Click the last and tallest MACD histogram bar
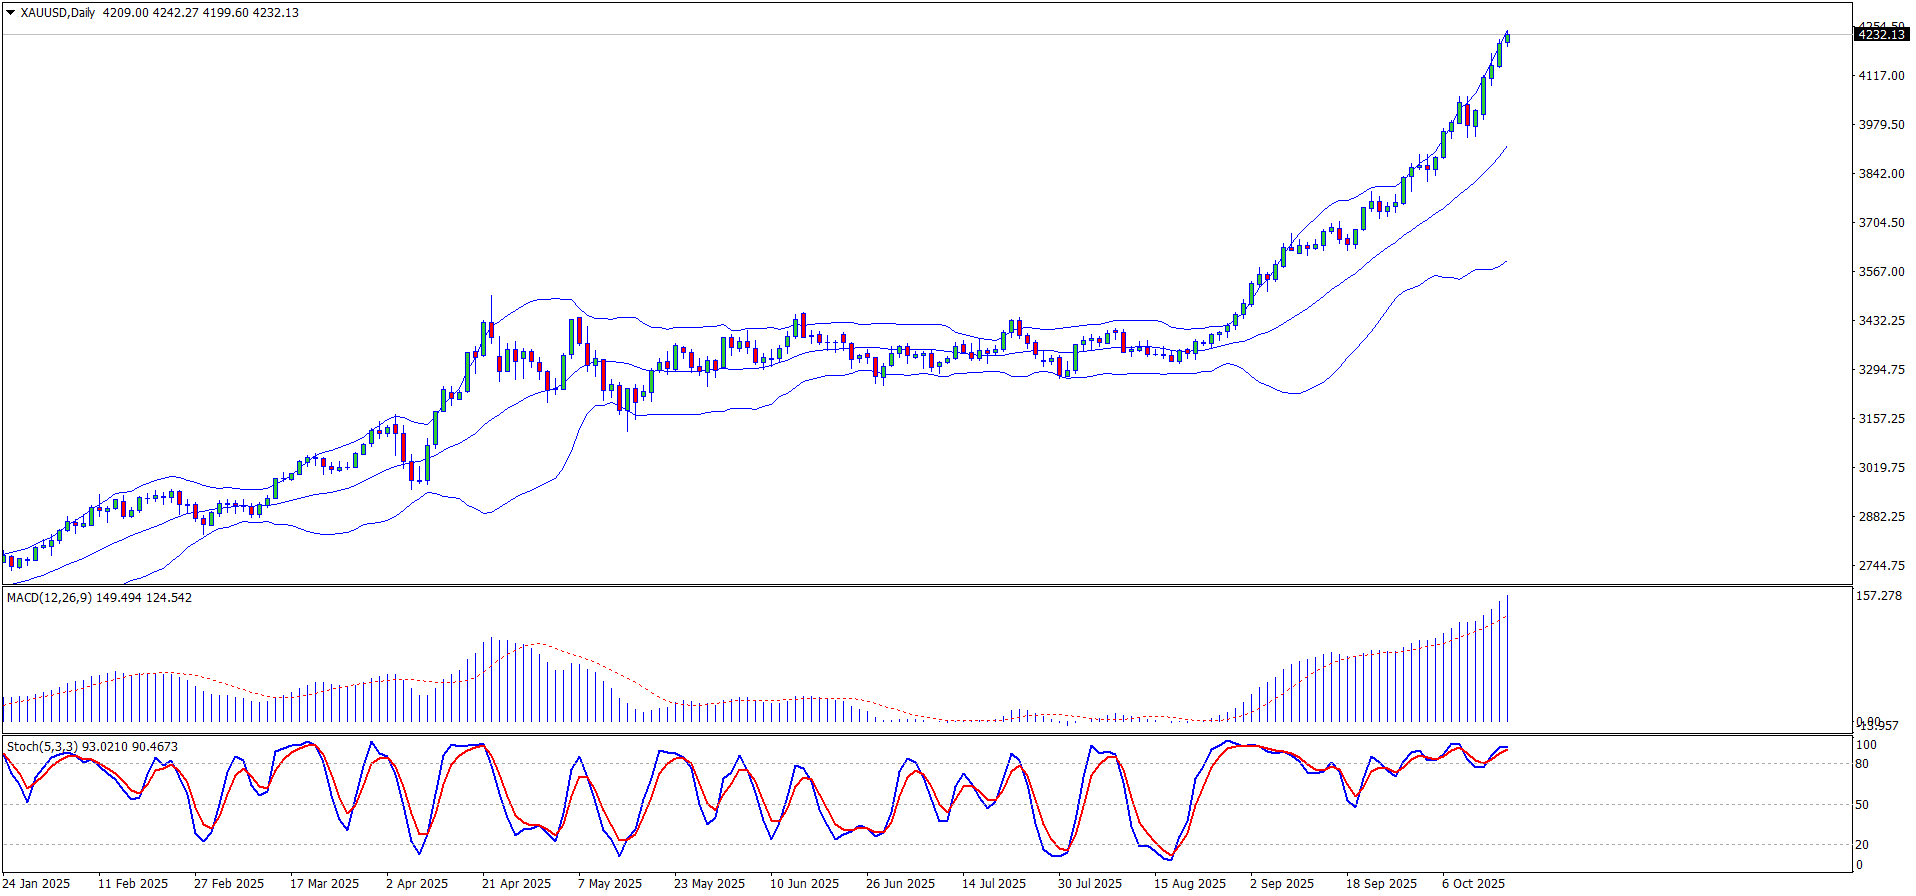The image size is (1916, 896). click(x=1507, y=660)
